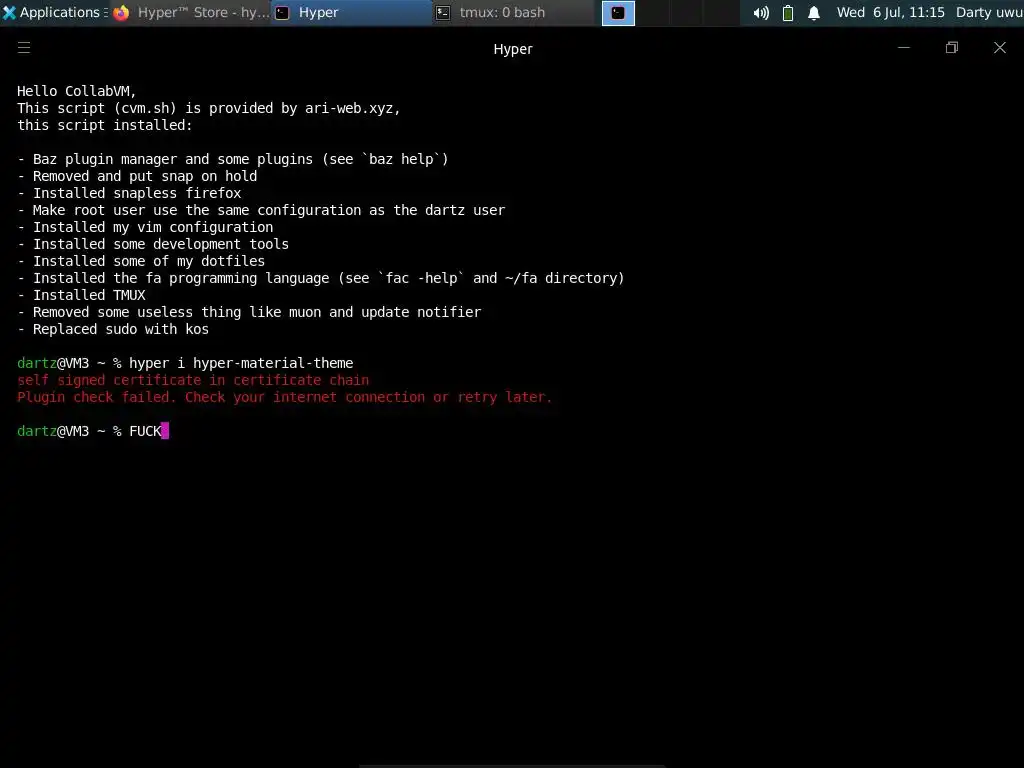
Task: Check the battery status icon
Action: click(x=788, y=13)
